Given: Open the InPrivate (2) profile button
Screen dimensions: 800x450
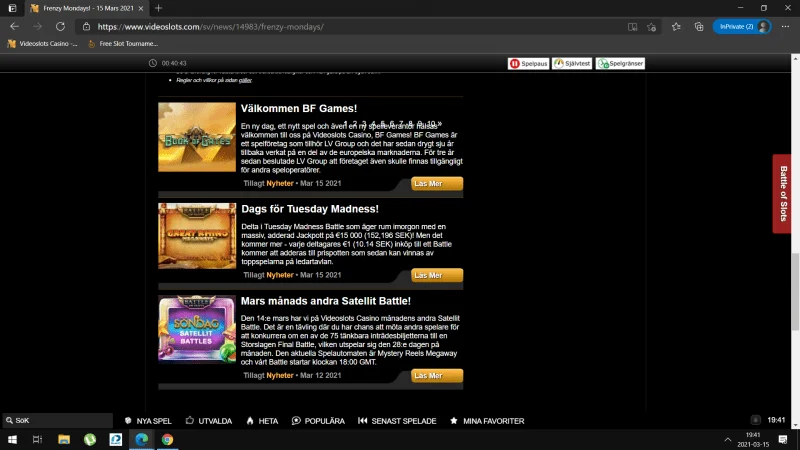Looking at the screenshot, I should [742, 27].
